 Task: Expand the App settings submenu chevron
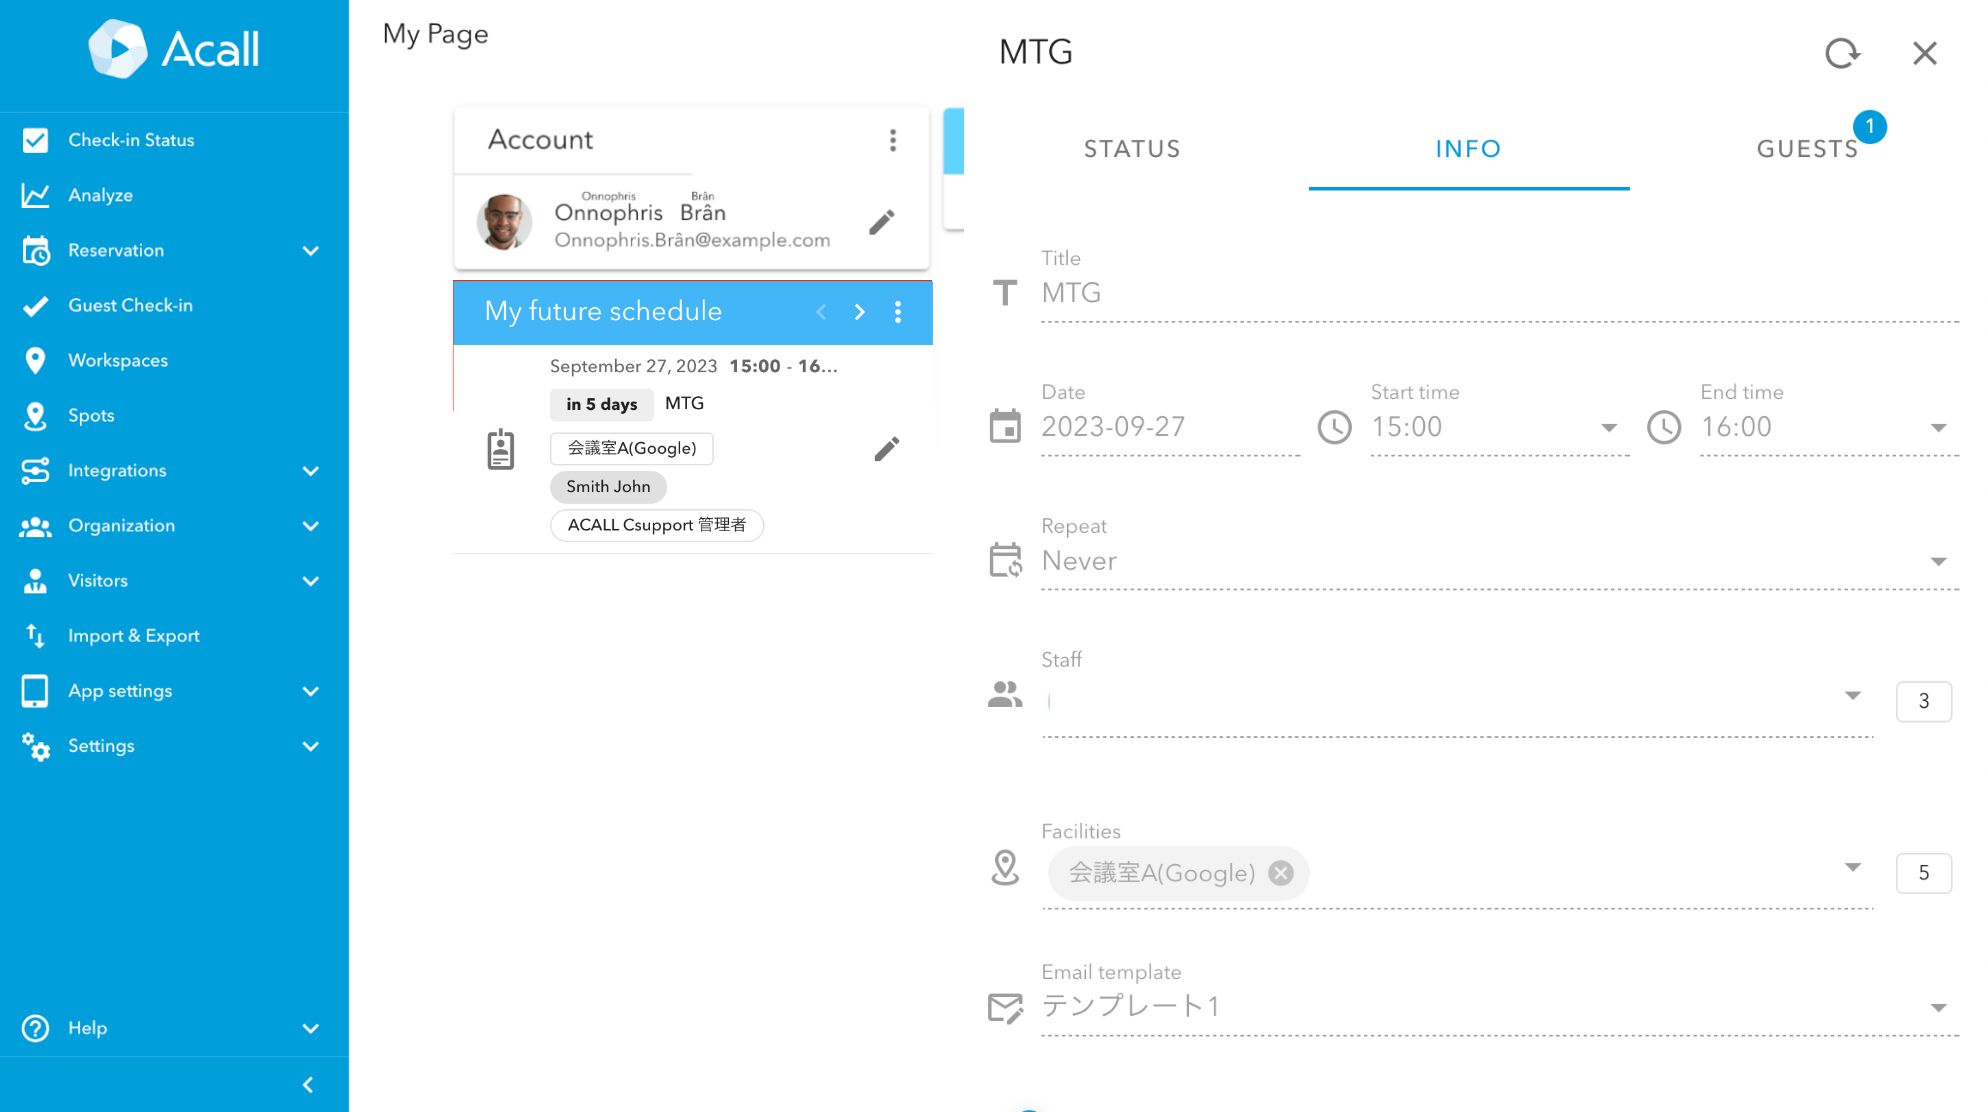coord(311,691)
